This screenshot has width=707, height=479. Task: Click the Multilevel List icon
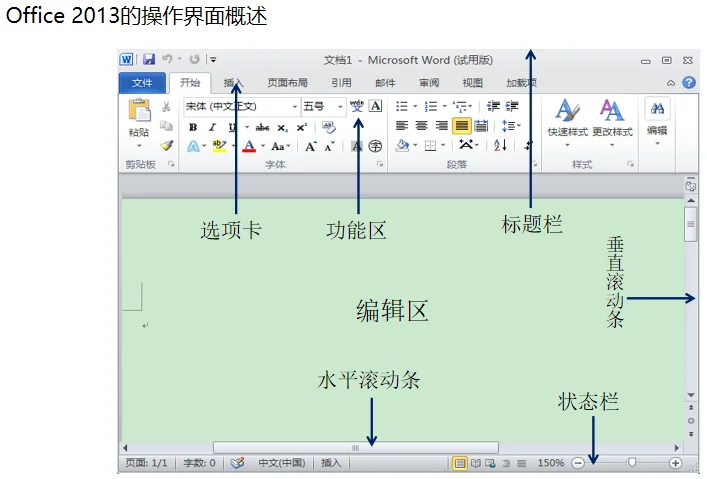pyautogui.click(x=460, y=106)
